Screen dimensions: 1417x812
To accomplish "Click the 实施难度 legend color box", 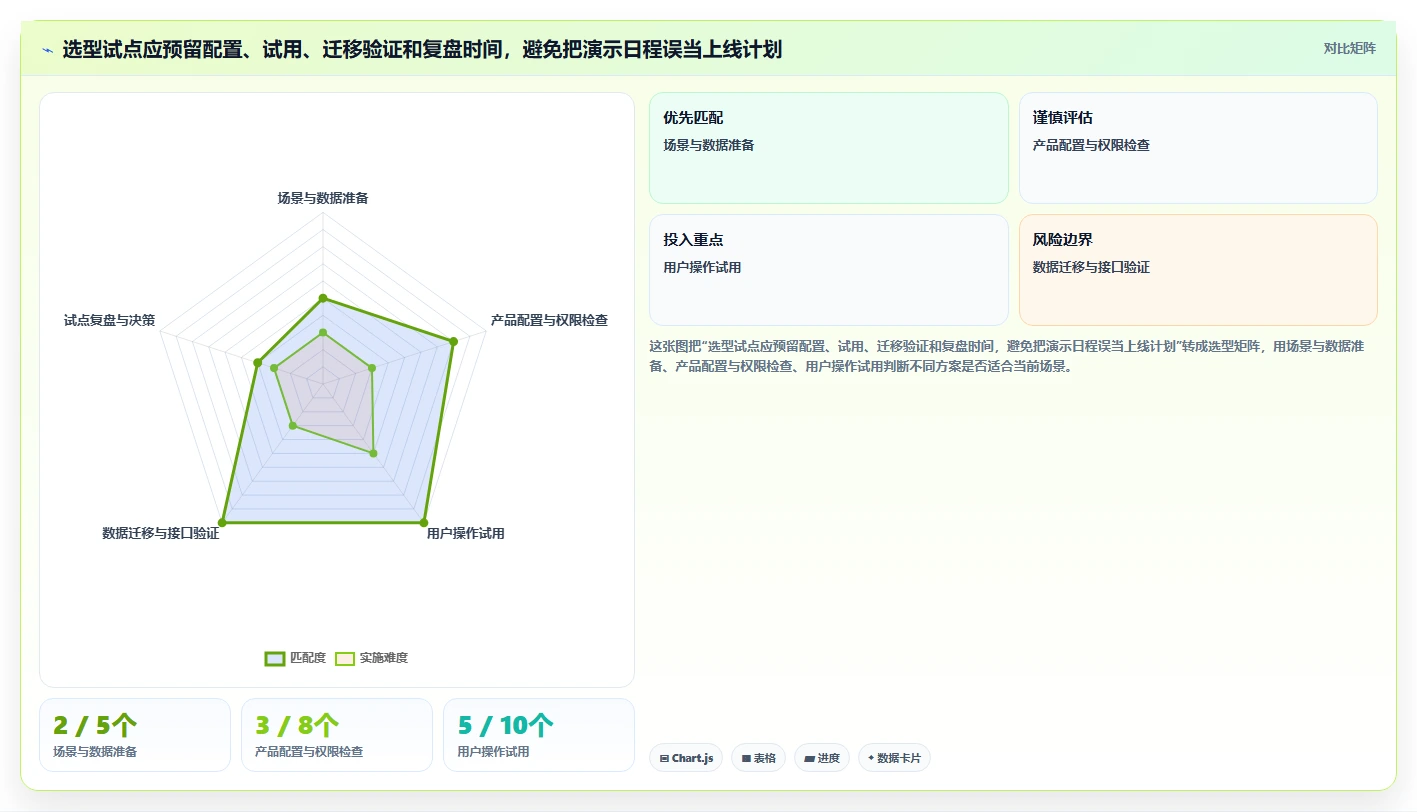I will 345,658.
